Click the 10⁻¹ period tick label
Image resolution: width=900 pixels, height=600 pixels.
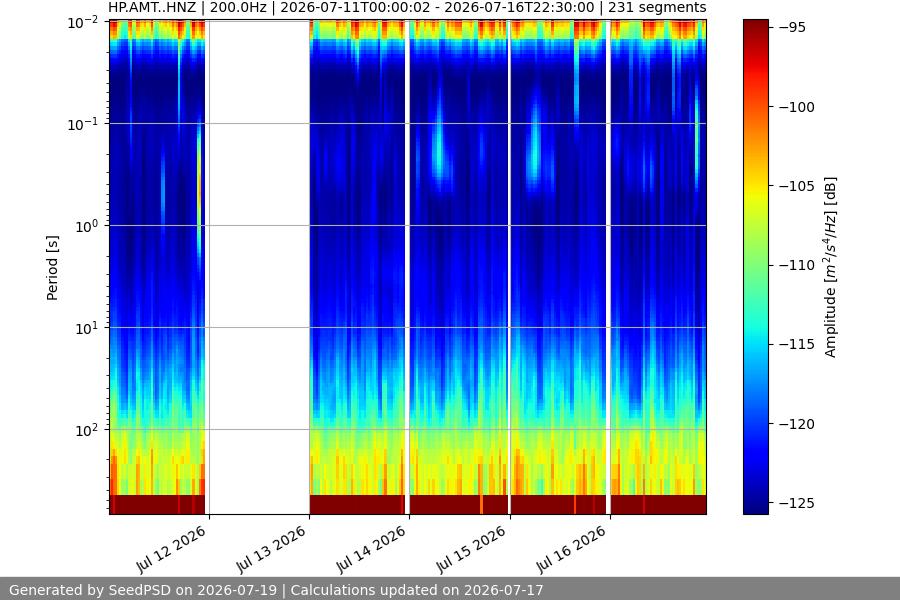[83, 124]
